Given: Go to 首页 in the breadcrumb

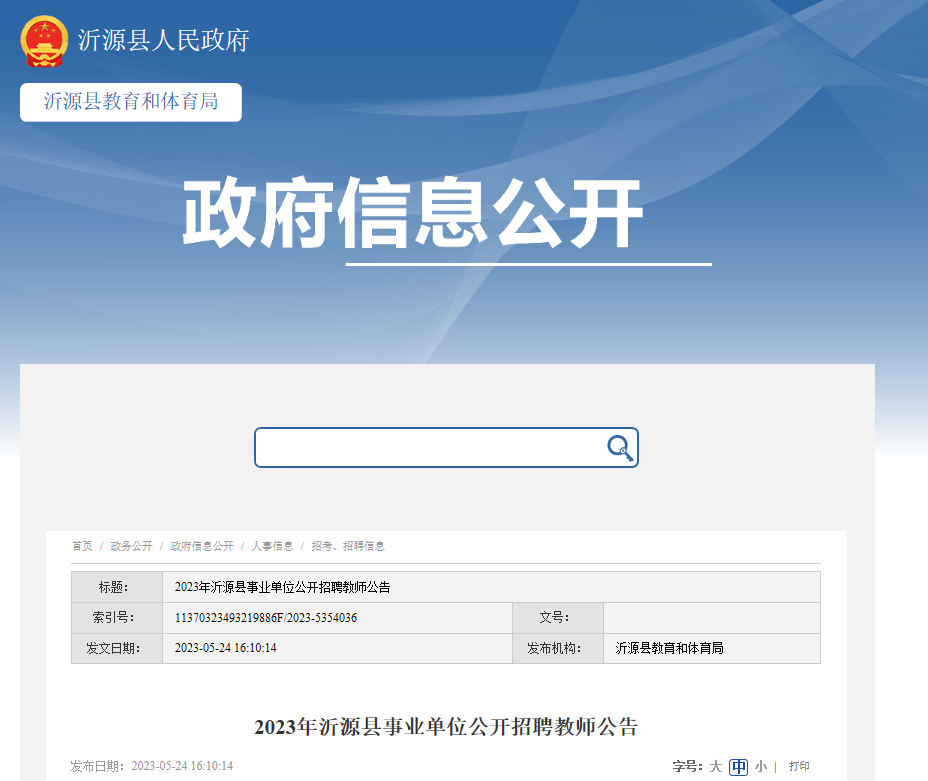Looking at the screenshot, I should coord(82,546).
